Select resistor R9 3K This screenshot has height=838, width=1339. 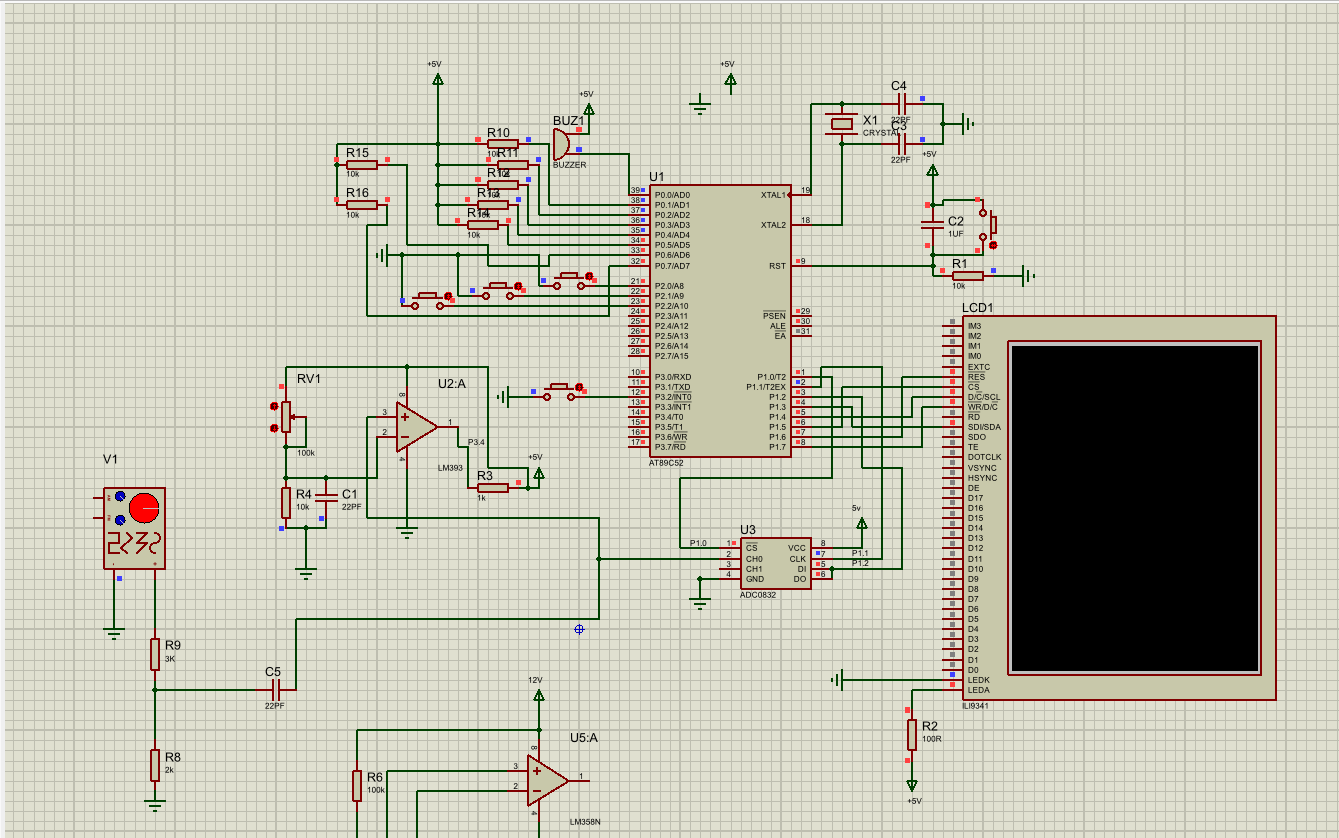[x=155, y=654]
